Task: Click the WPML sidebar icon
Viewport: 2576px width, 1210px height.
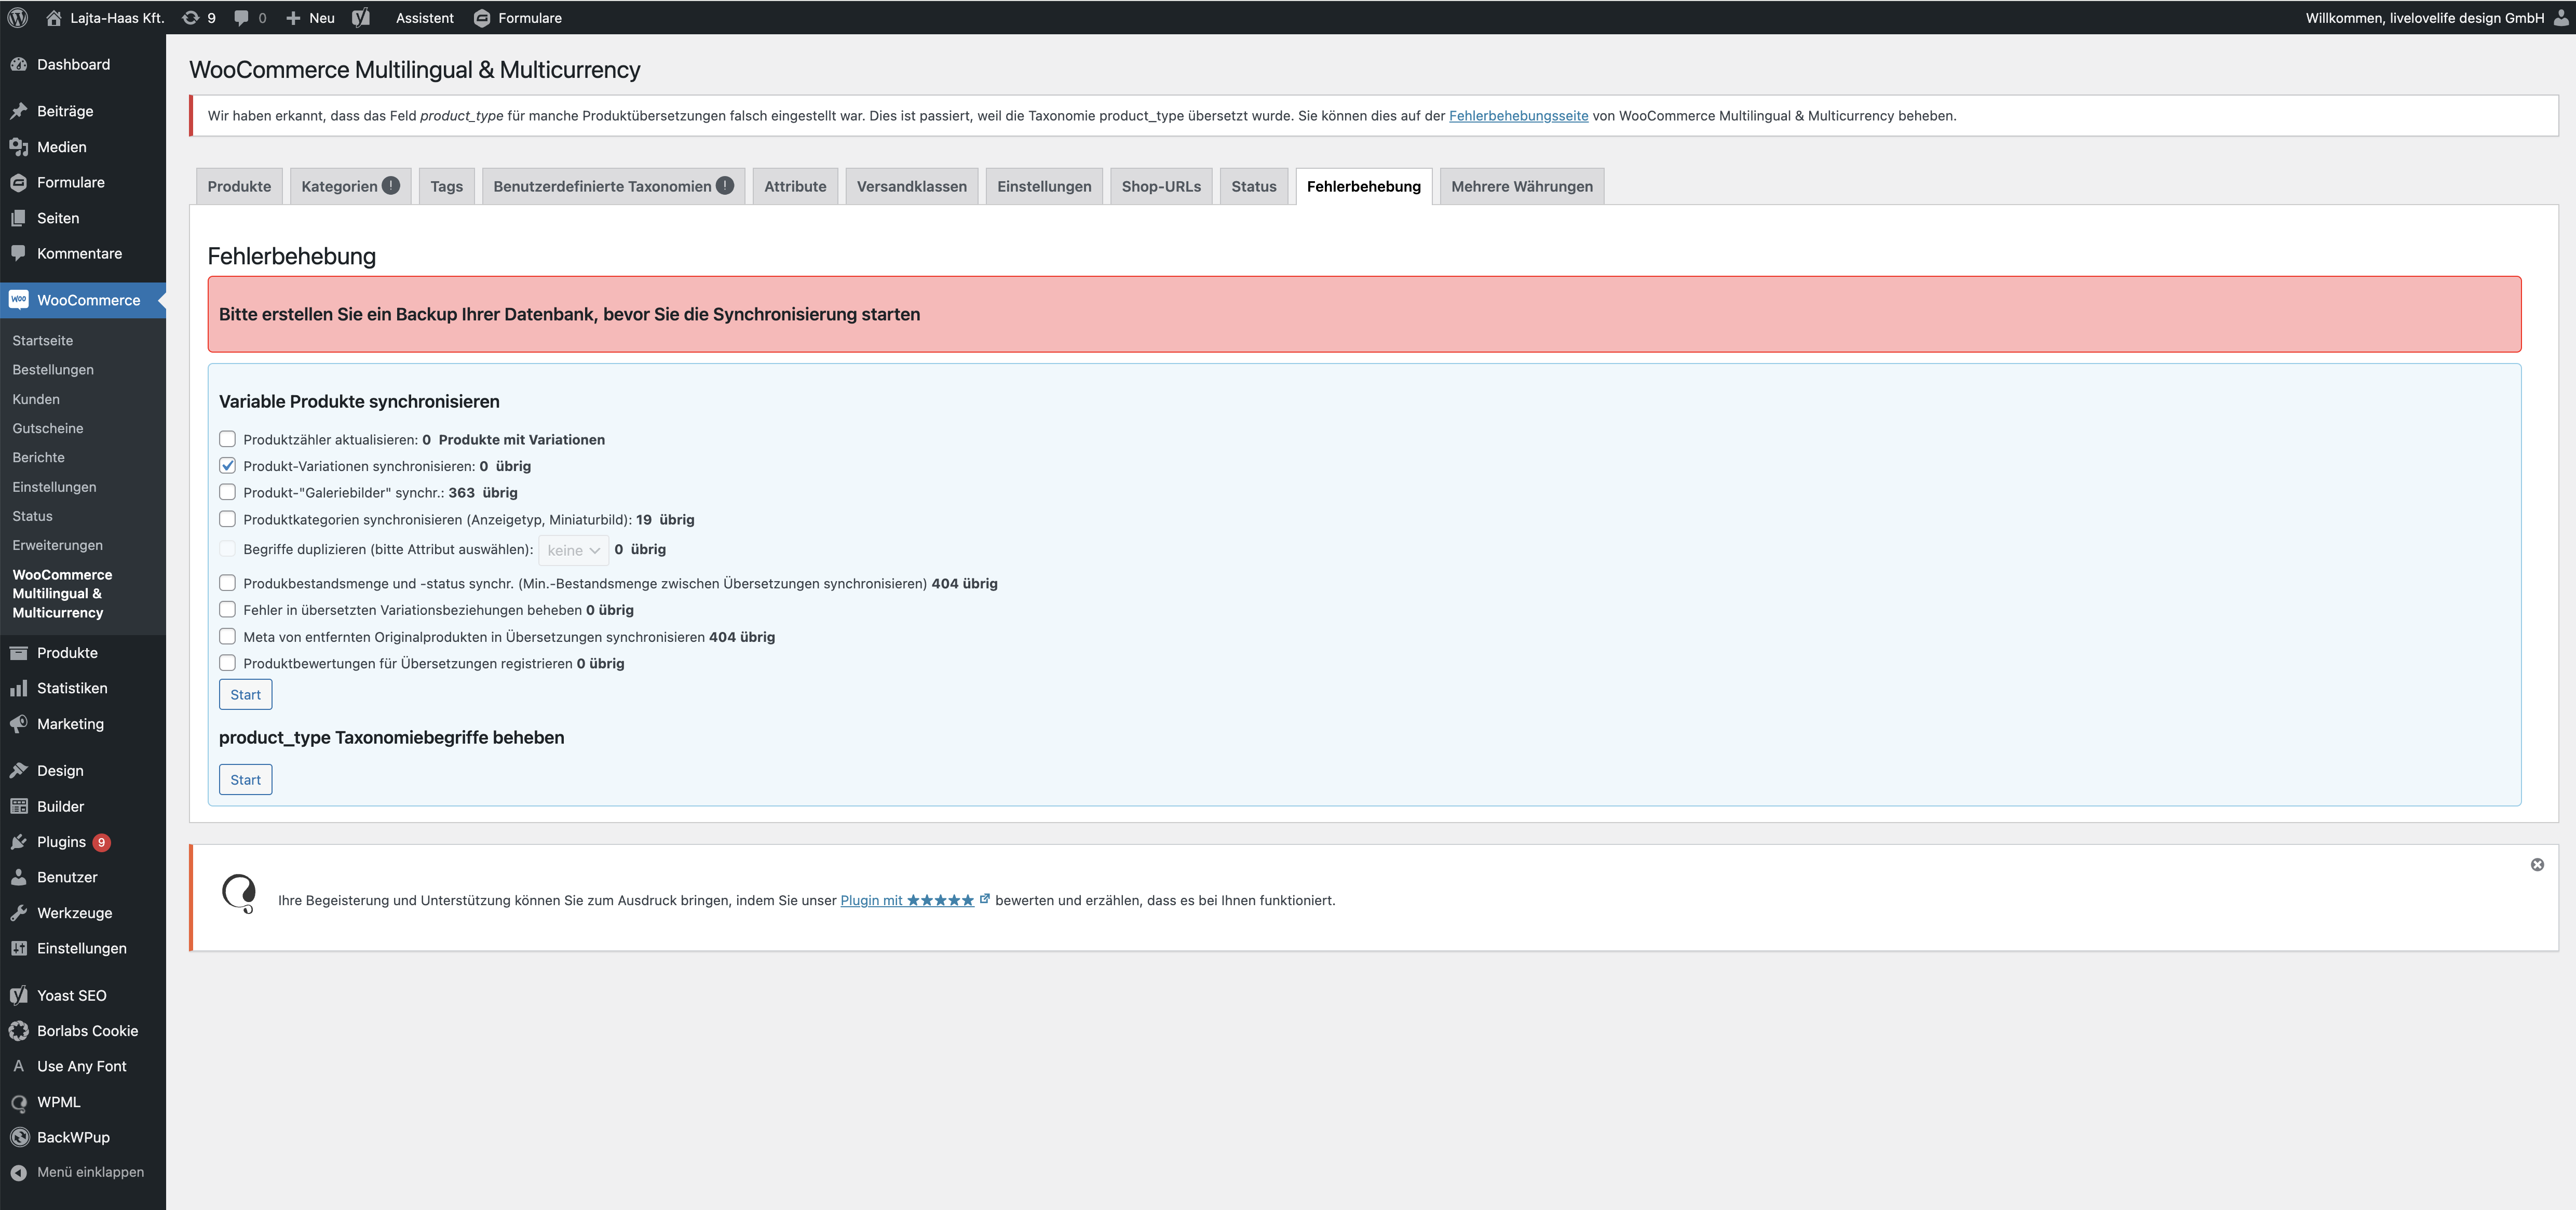Action: pyautogui.click(x=18, y=1102)
